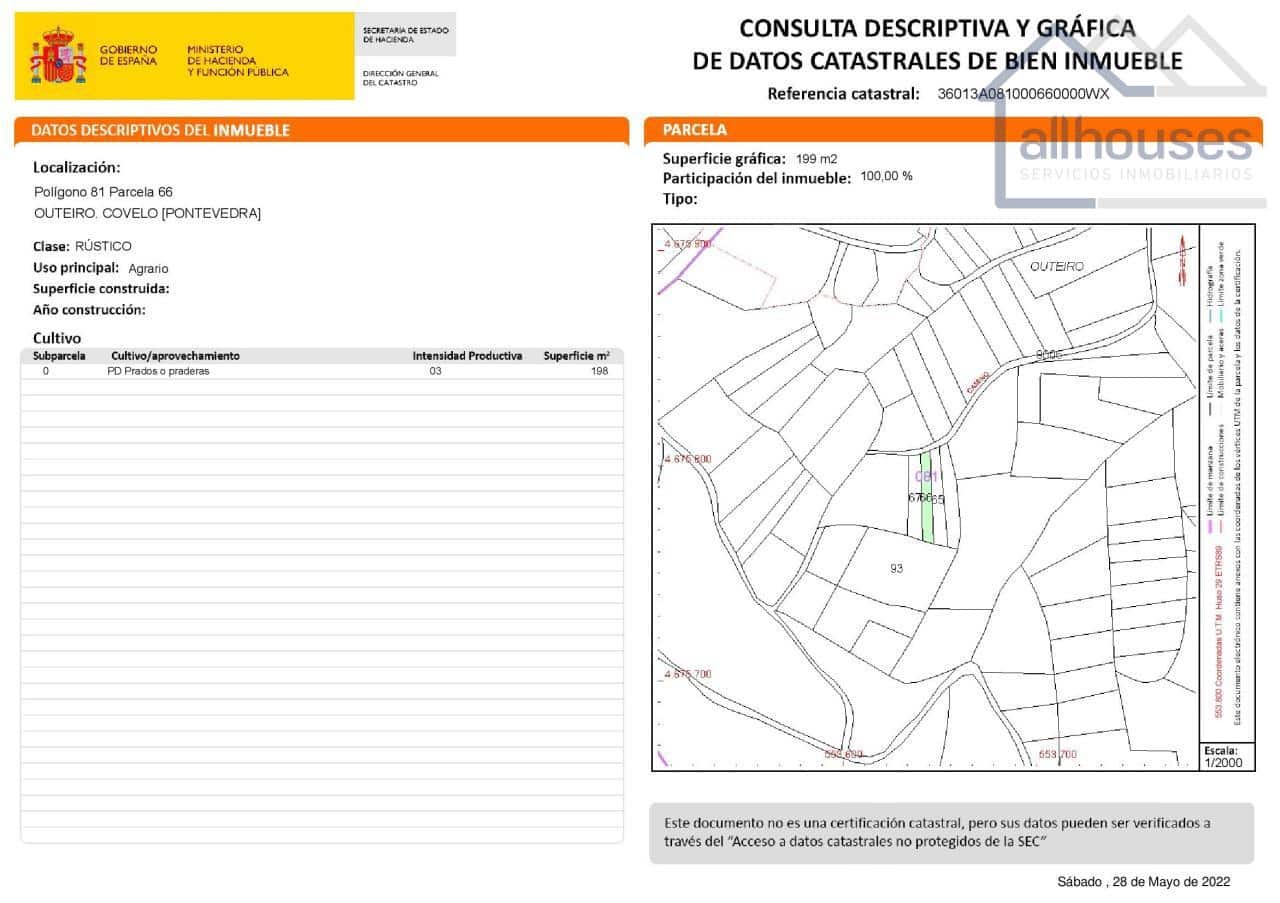Viewport: 1280px width, 903px height.
Task: Click the yellow Gobierno de España banner
Action: click(185, 55)
